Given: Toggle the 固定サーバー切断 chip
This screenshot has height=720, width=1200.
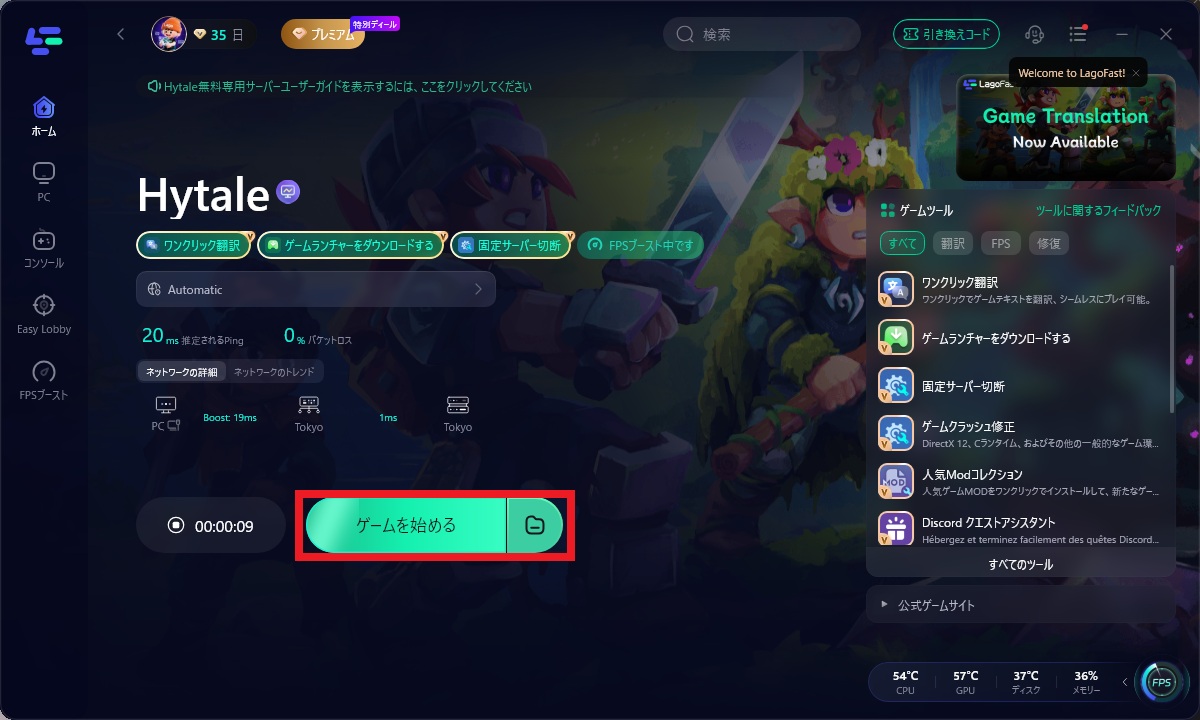Looking at the screenshot, I should pyautogui.click(x=510, y=245).
